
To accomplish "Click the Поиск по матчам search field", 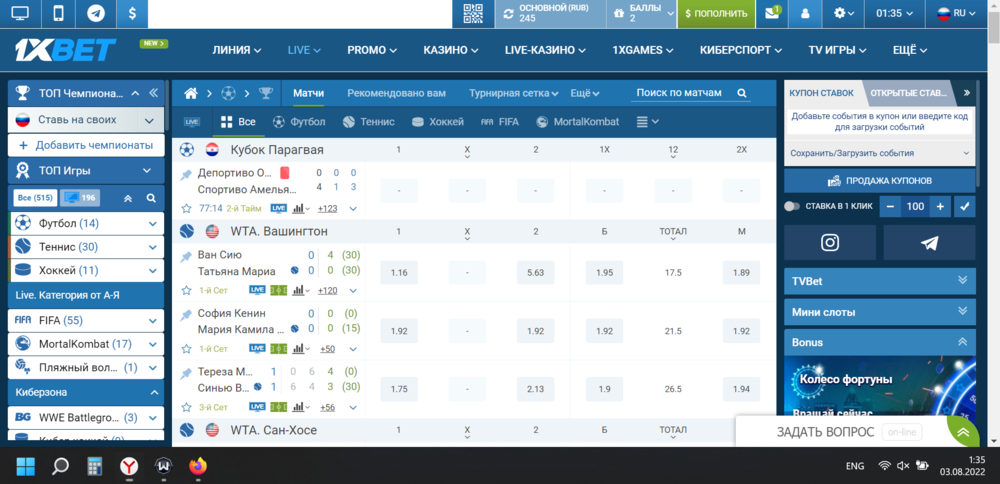I will pyautogui.click(x=691, y=93).
